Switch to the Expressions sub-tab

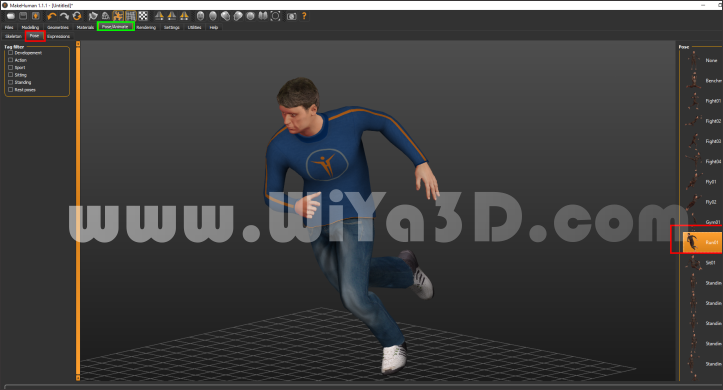click(x=59, y=36)
